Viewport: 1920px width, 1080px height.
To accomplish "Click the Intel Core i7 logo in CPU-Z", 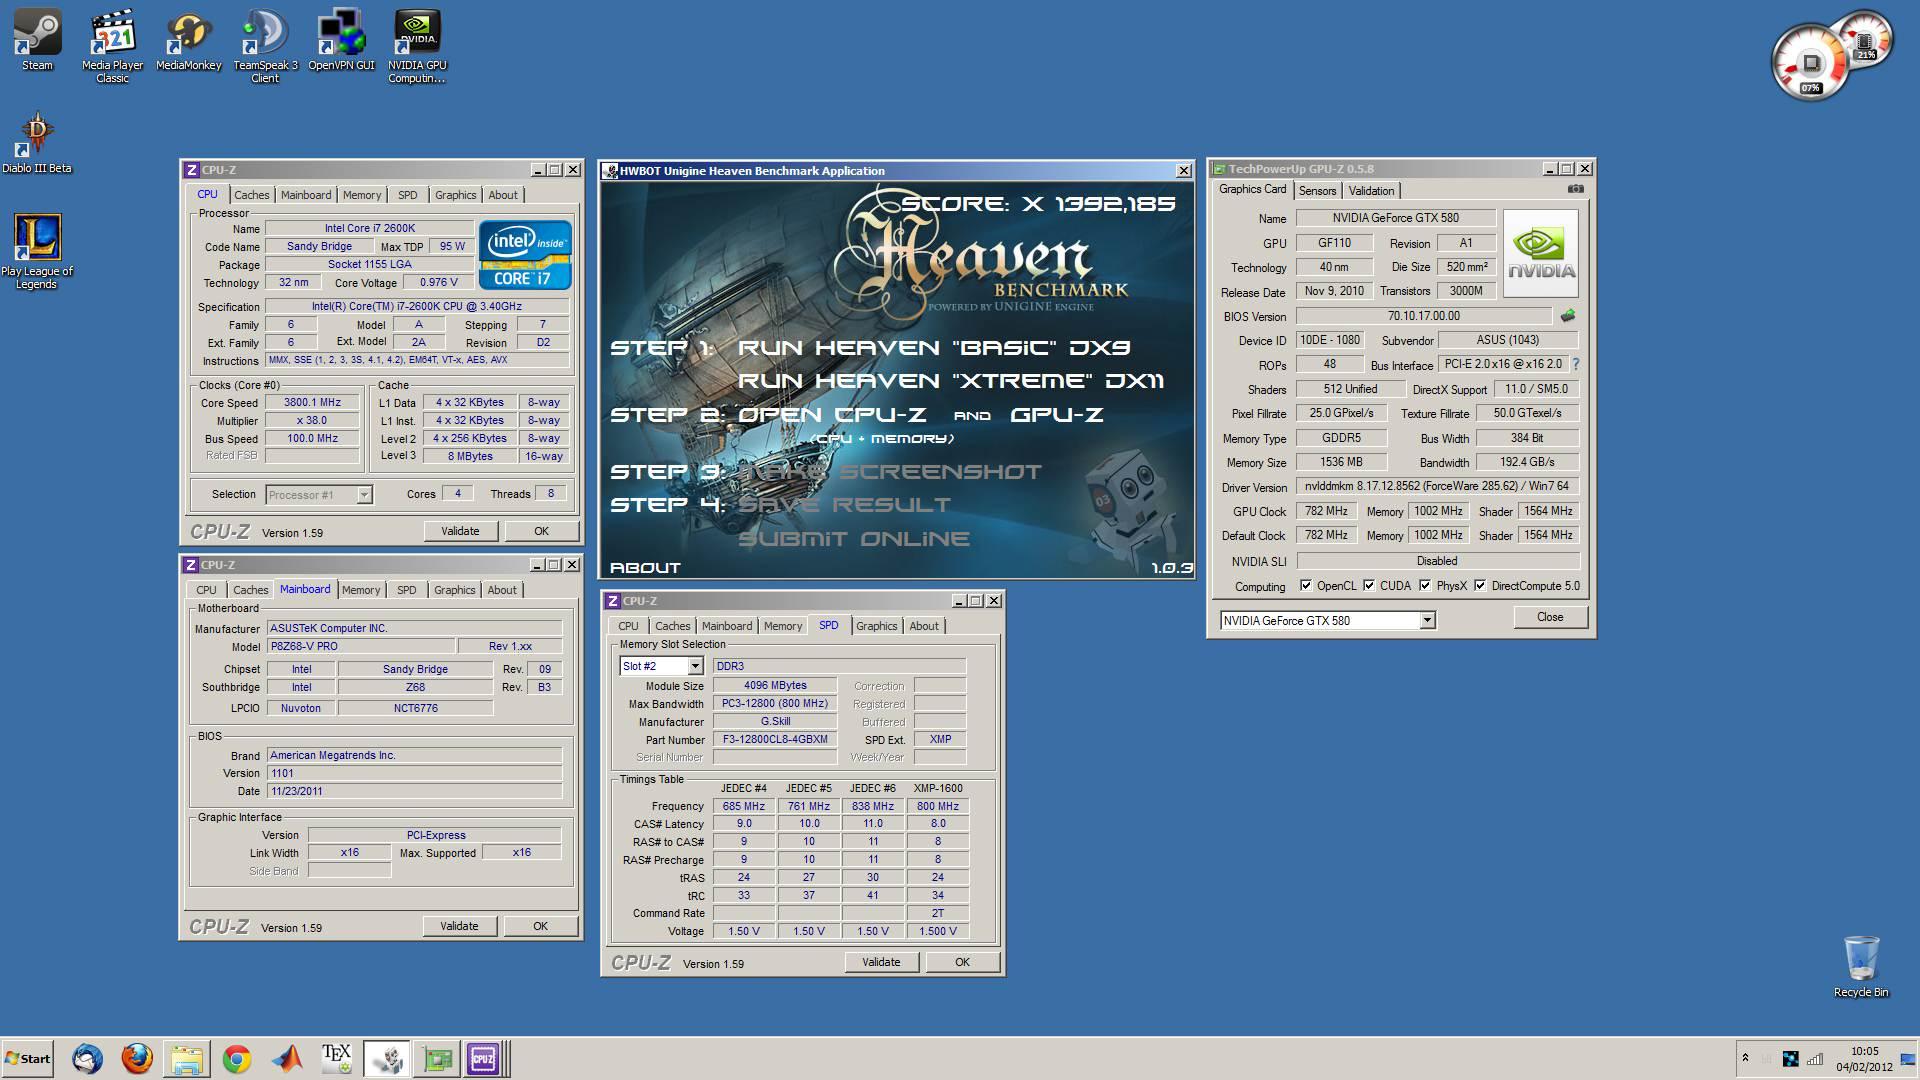I will pos(525,255).
